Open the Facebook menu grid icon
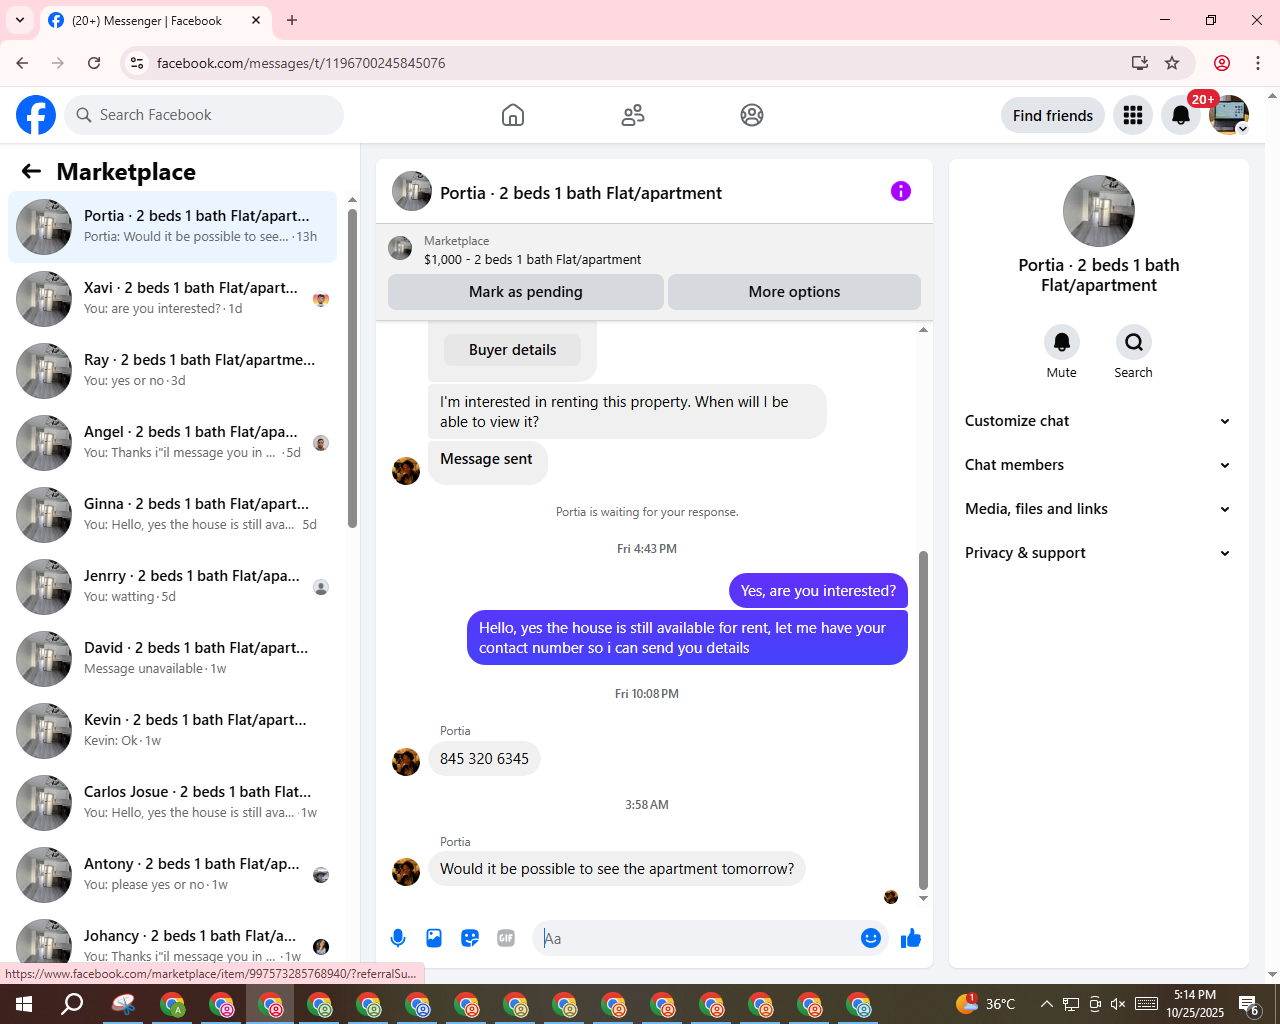 1133,115
